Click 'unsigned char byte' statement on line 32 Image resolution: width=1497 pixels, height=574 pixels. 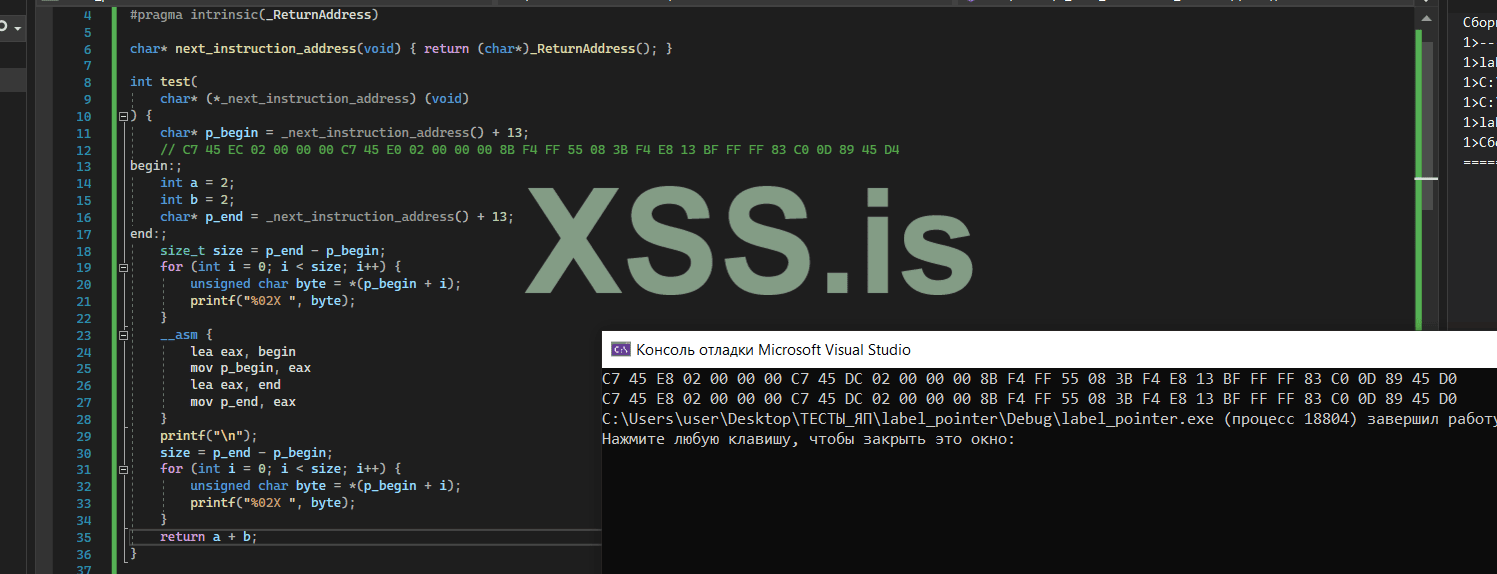point(325,486)
